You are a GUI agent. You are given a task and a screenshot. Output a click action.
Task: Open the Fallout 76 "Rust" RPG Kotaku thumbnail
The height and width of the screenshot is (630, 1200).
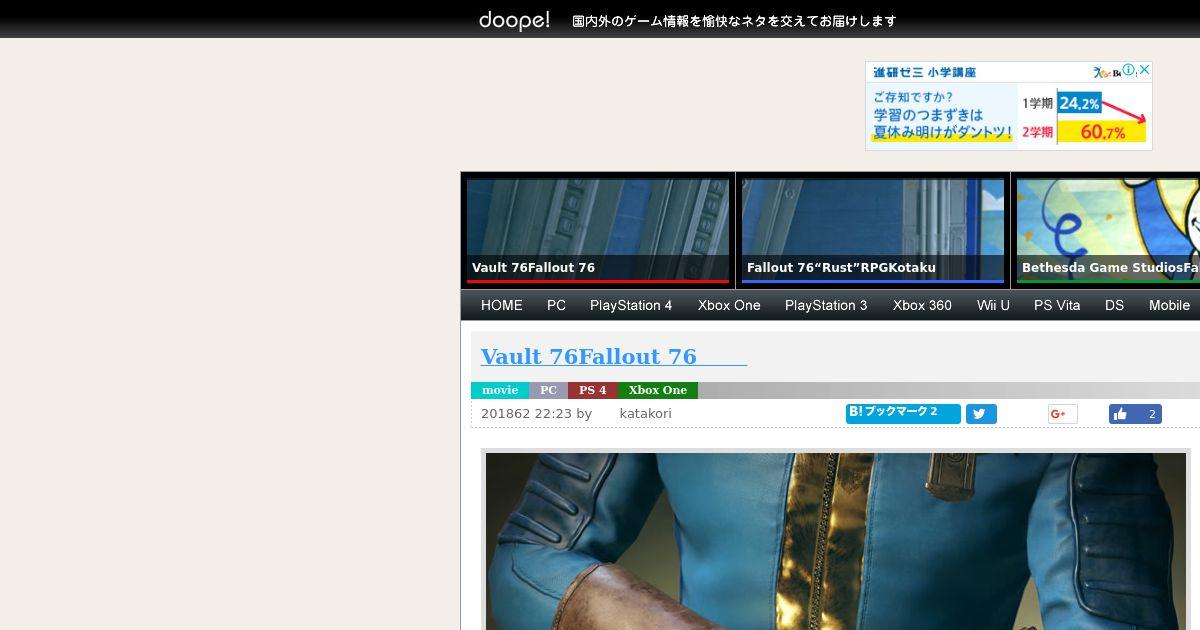[873, 230]
